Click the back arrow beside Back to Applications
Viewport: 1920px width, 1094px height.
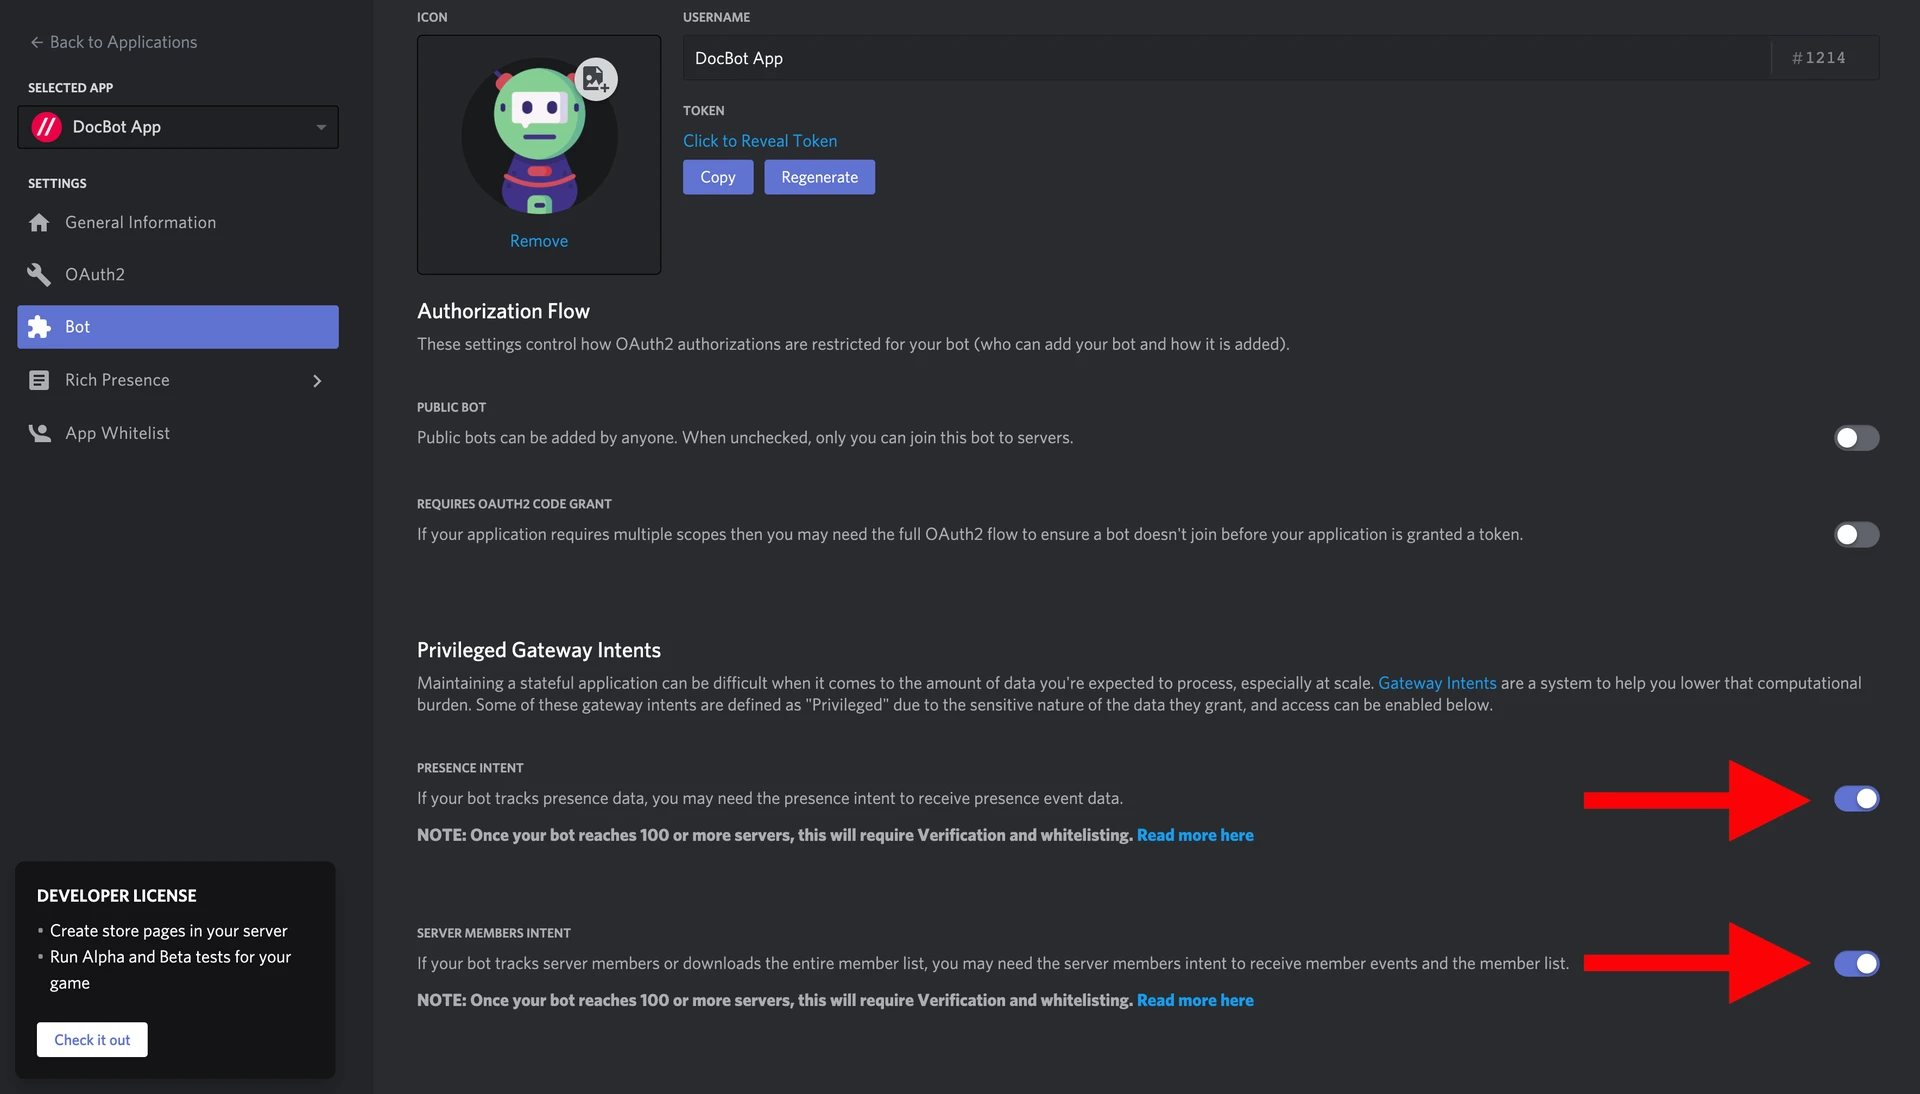point(36,42)
